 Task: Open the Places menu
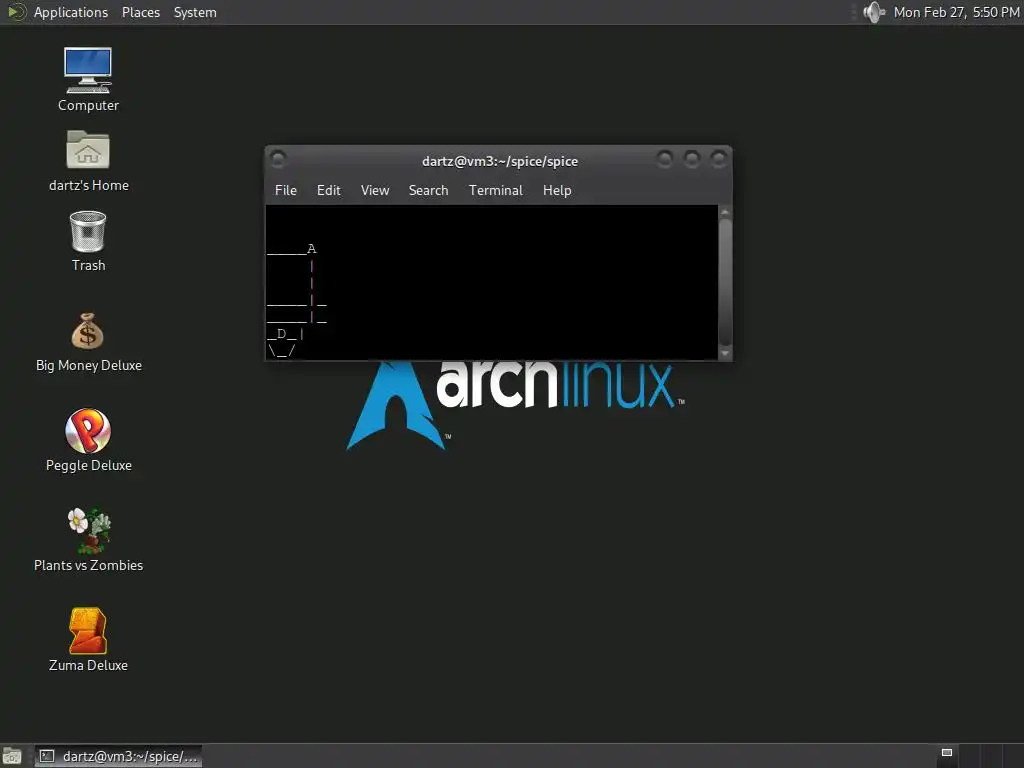pyautogui.click(x=141, y=12)
